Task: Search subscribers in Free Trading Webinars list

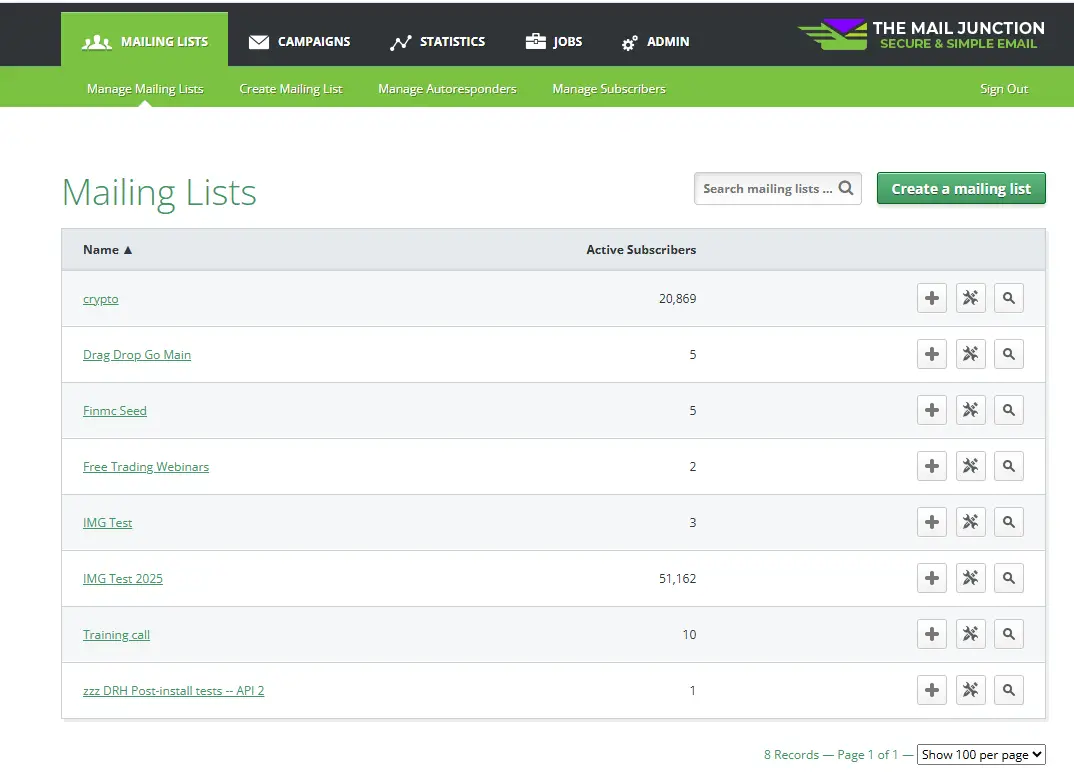Action: (1008, 465)
